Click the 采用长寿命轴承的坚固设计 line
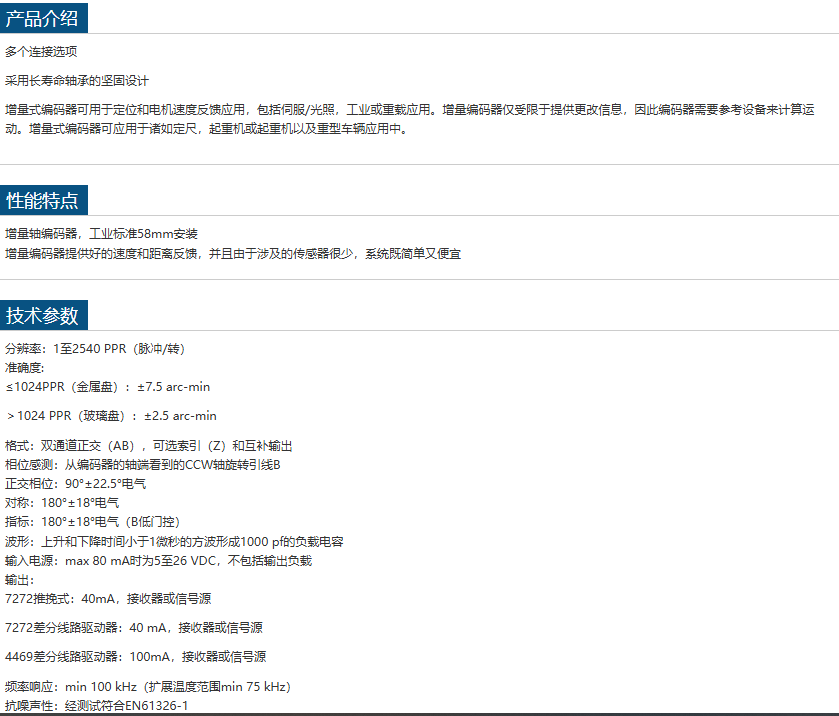This screenshot has height=716, width=839. [77, 80]
